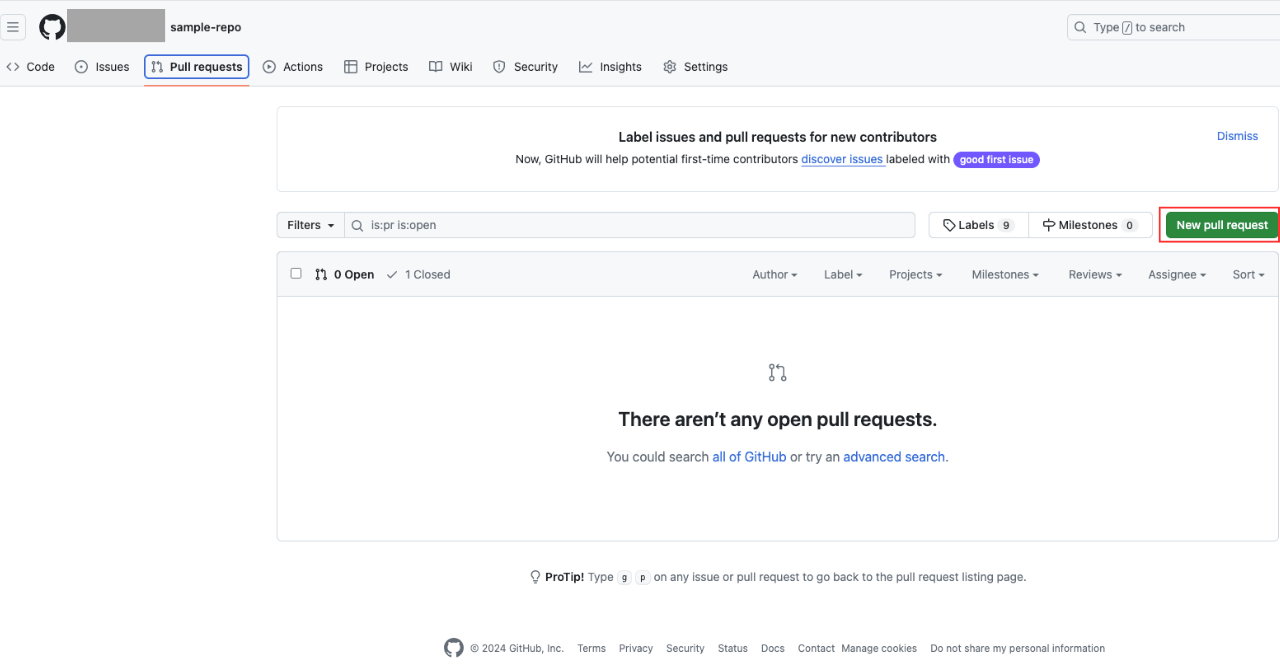1280x670 pixels.
Task: Open the Projects tab
Action: coord(376,67)
